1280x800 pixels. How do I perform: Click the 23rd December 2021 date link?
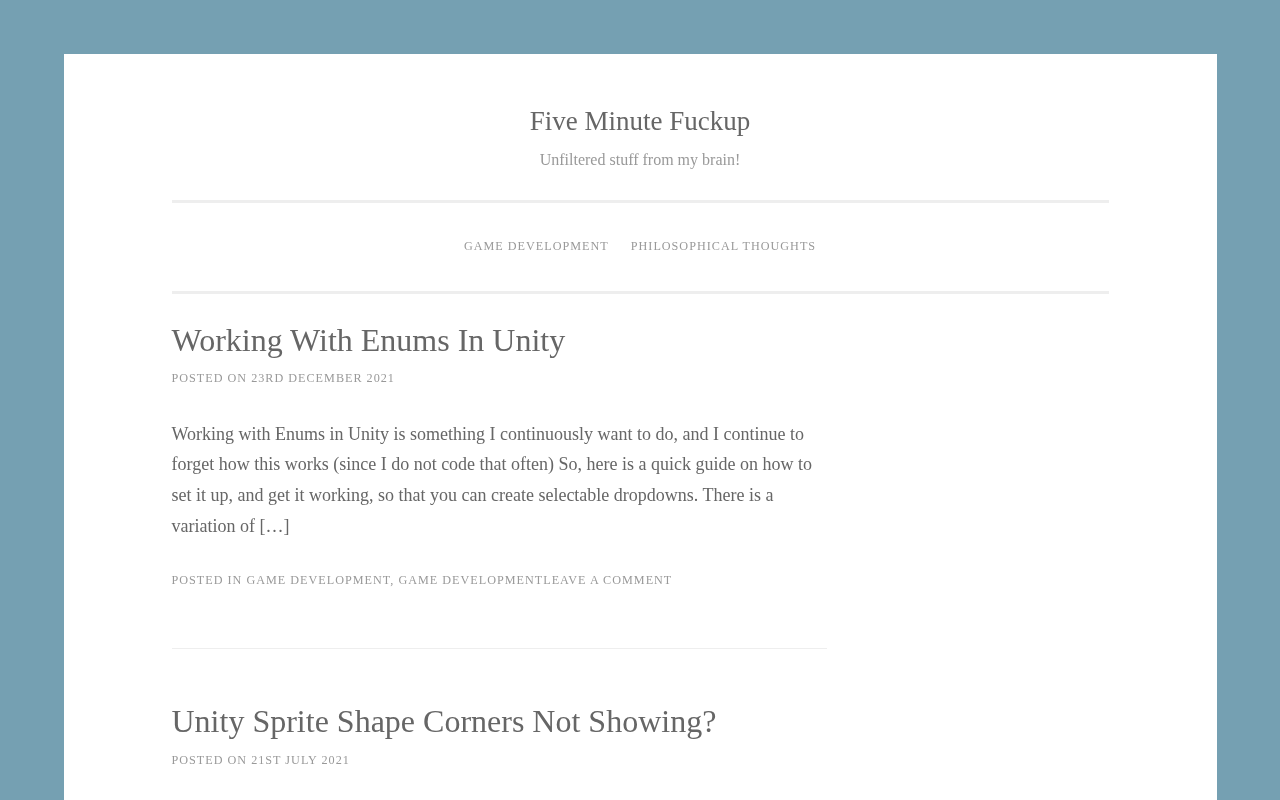(322, 378)
